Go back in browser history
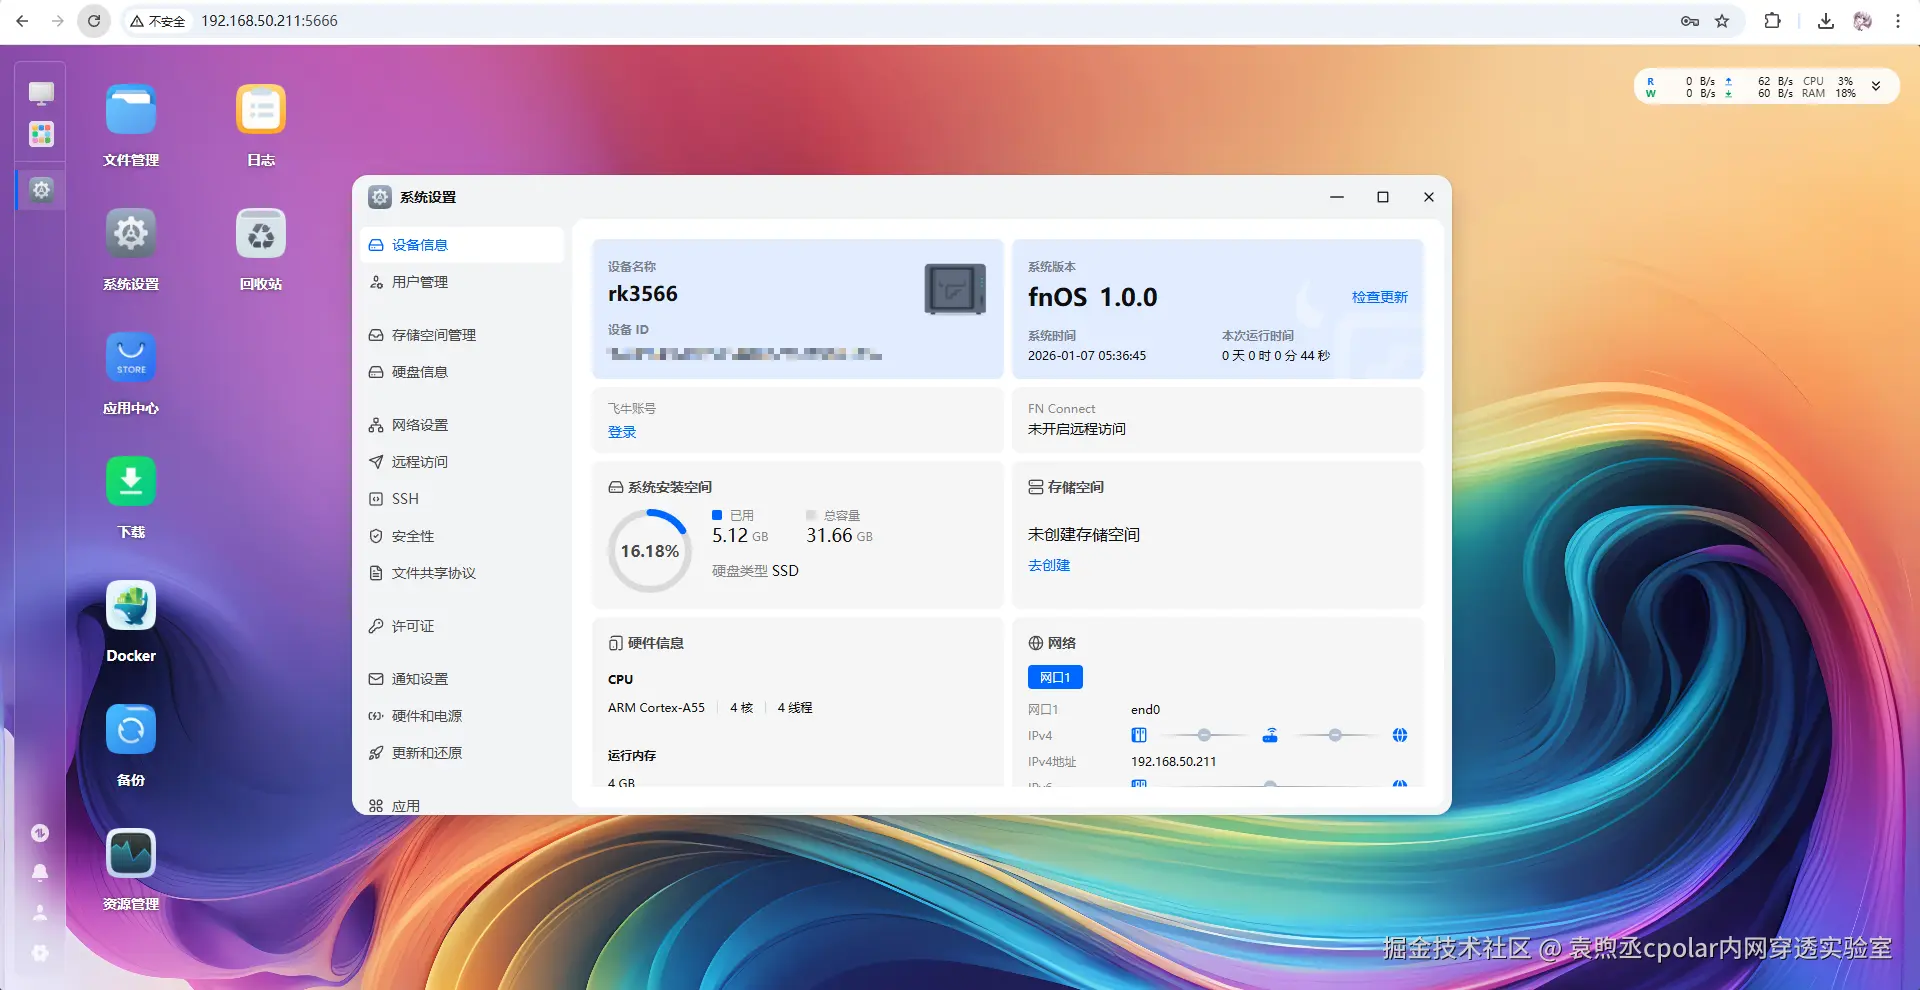 22,21
